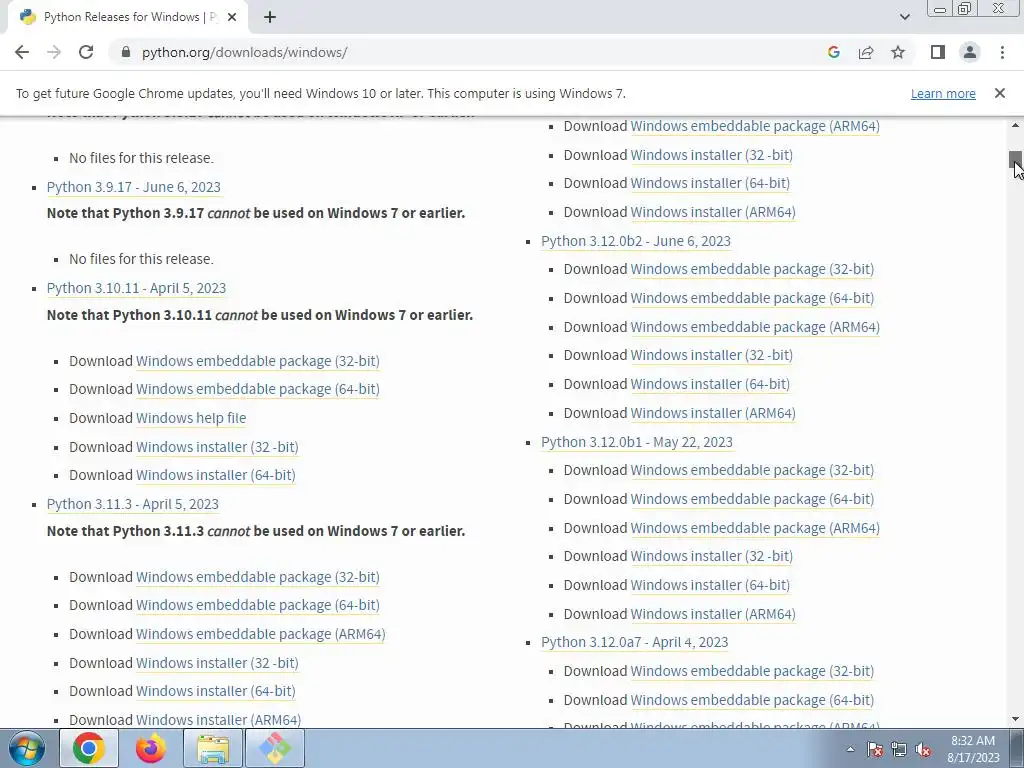
Task: Open the Python 3.12.0a7 - April 4, 2023 release
Action: [634, 642]
